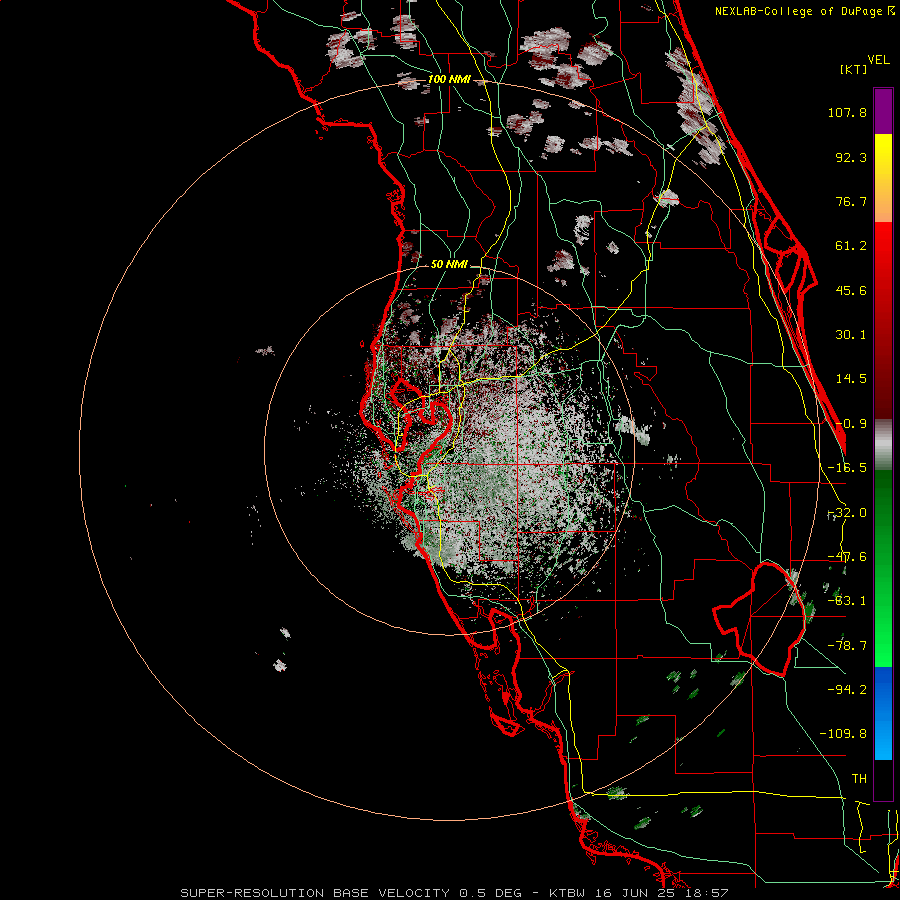The image size is (900, 900).
Task: Click the -94.2 legend value
Action: tap(847, 689)
